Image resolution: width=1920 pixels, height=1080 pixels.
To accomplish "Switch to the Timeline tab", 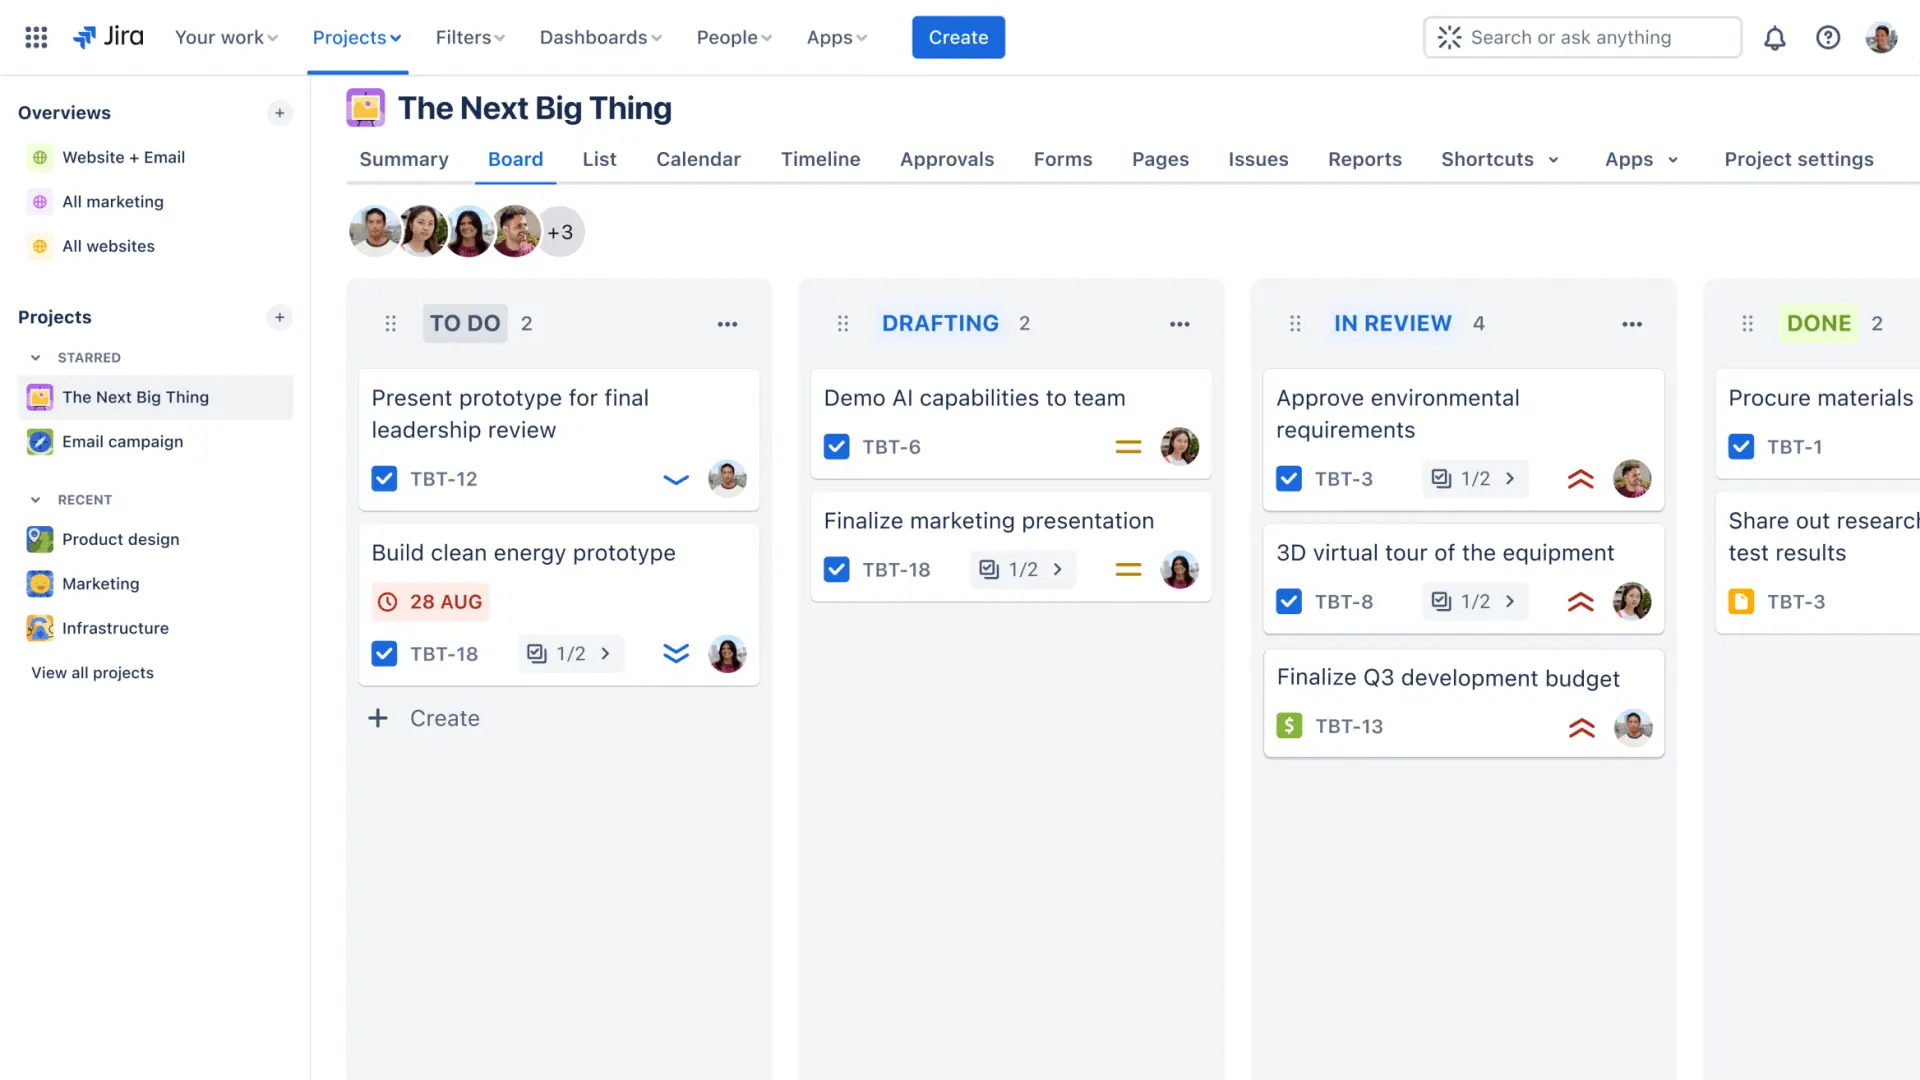I will click(820, 159).
